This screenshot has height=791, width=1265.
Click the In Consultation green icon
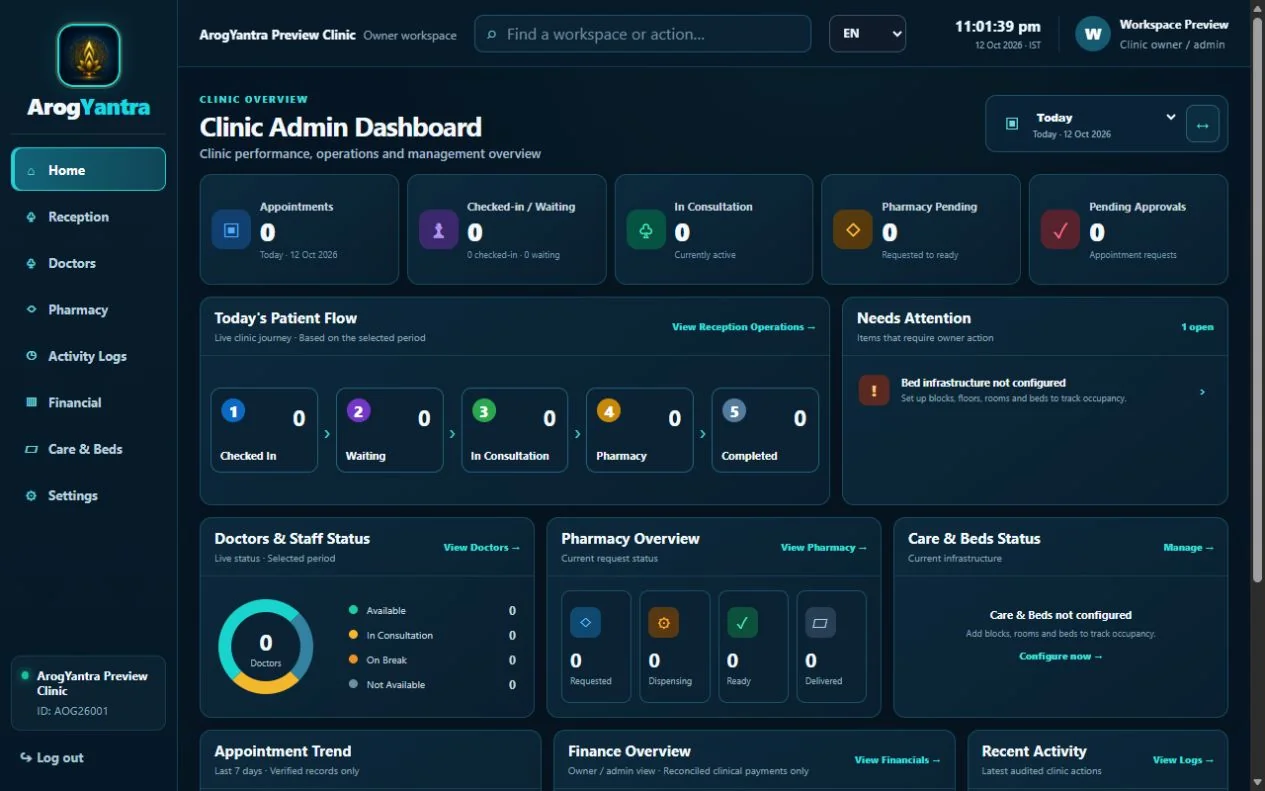click(x=646, y=230)
